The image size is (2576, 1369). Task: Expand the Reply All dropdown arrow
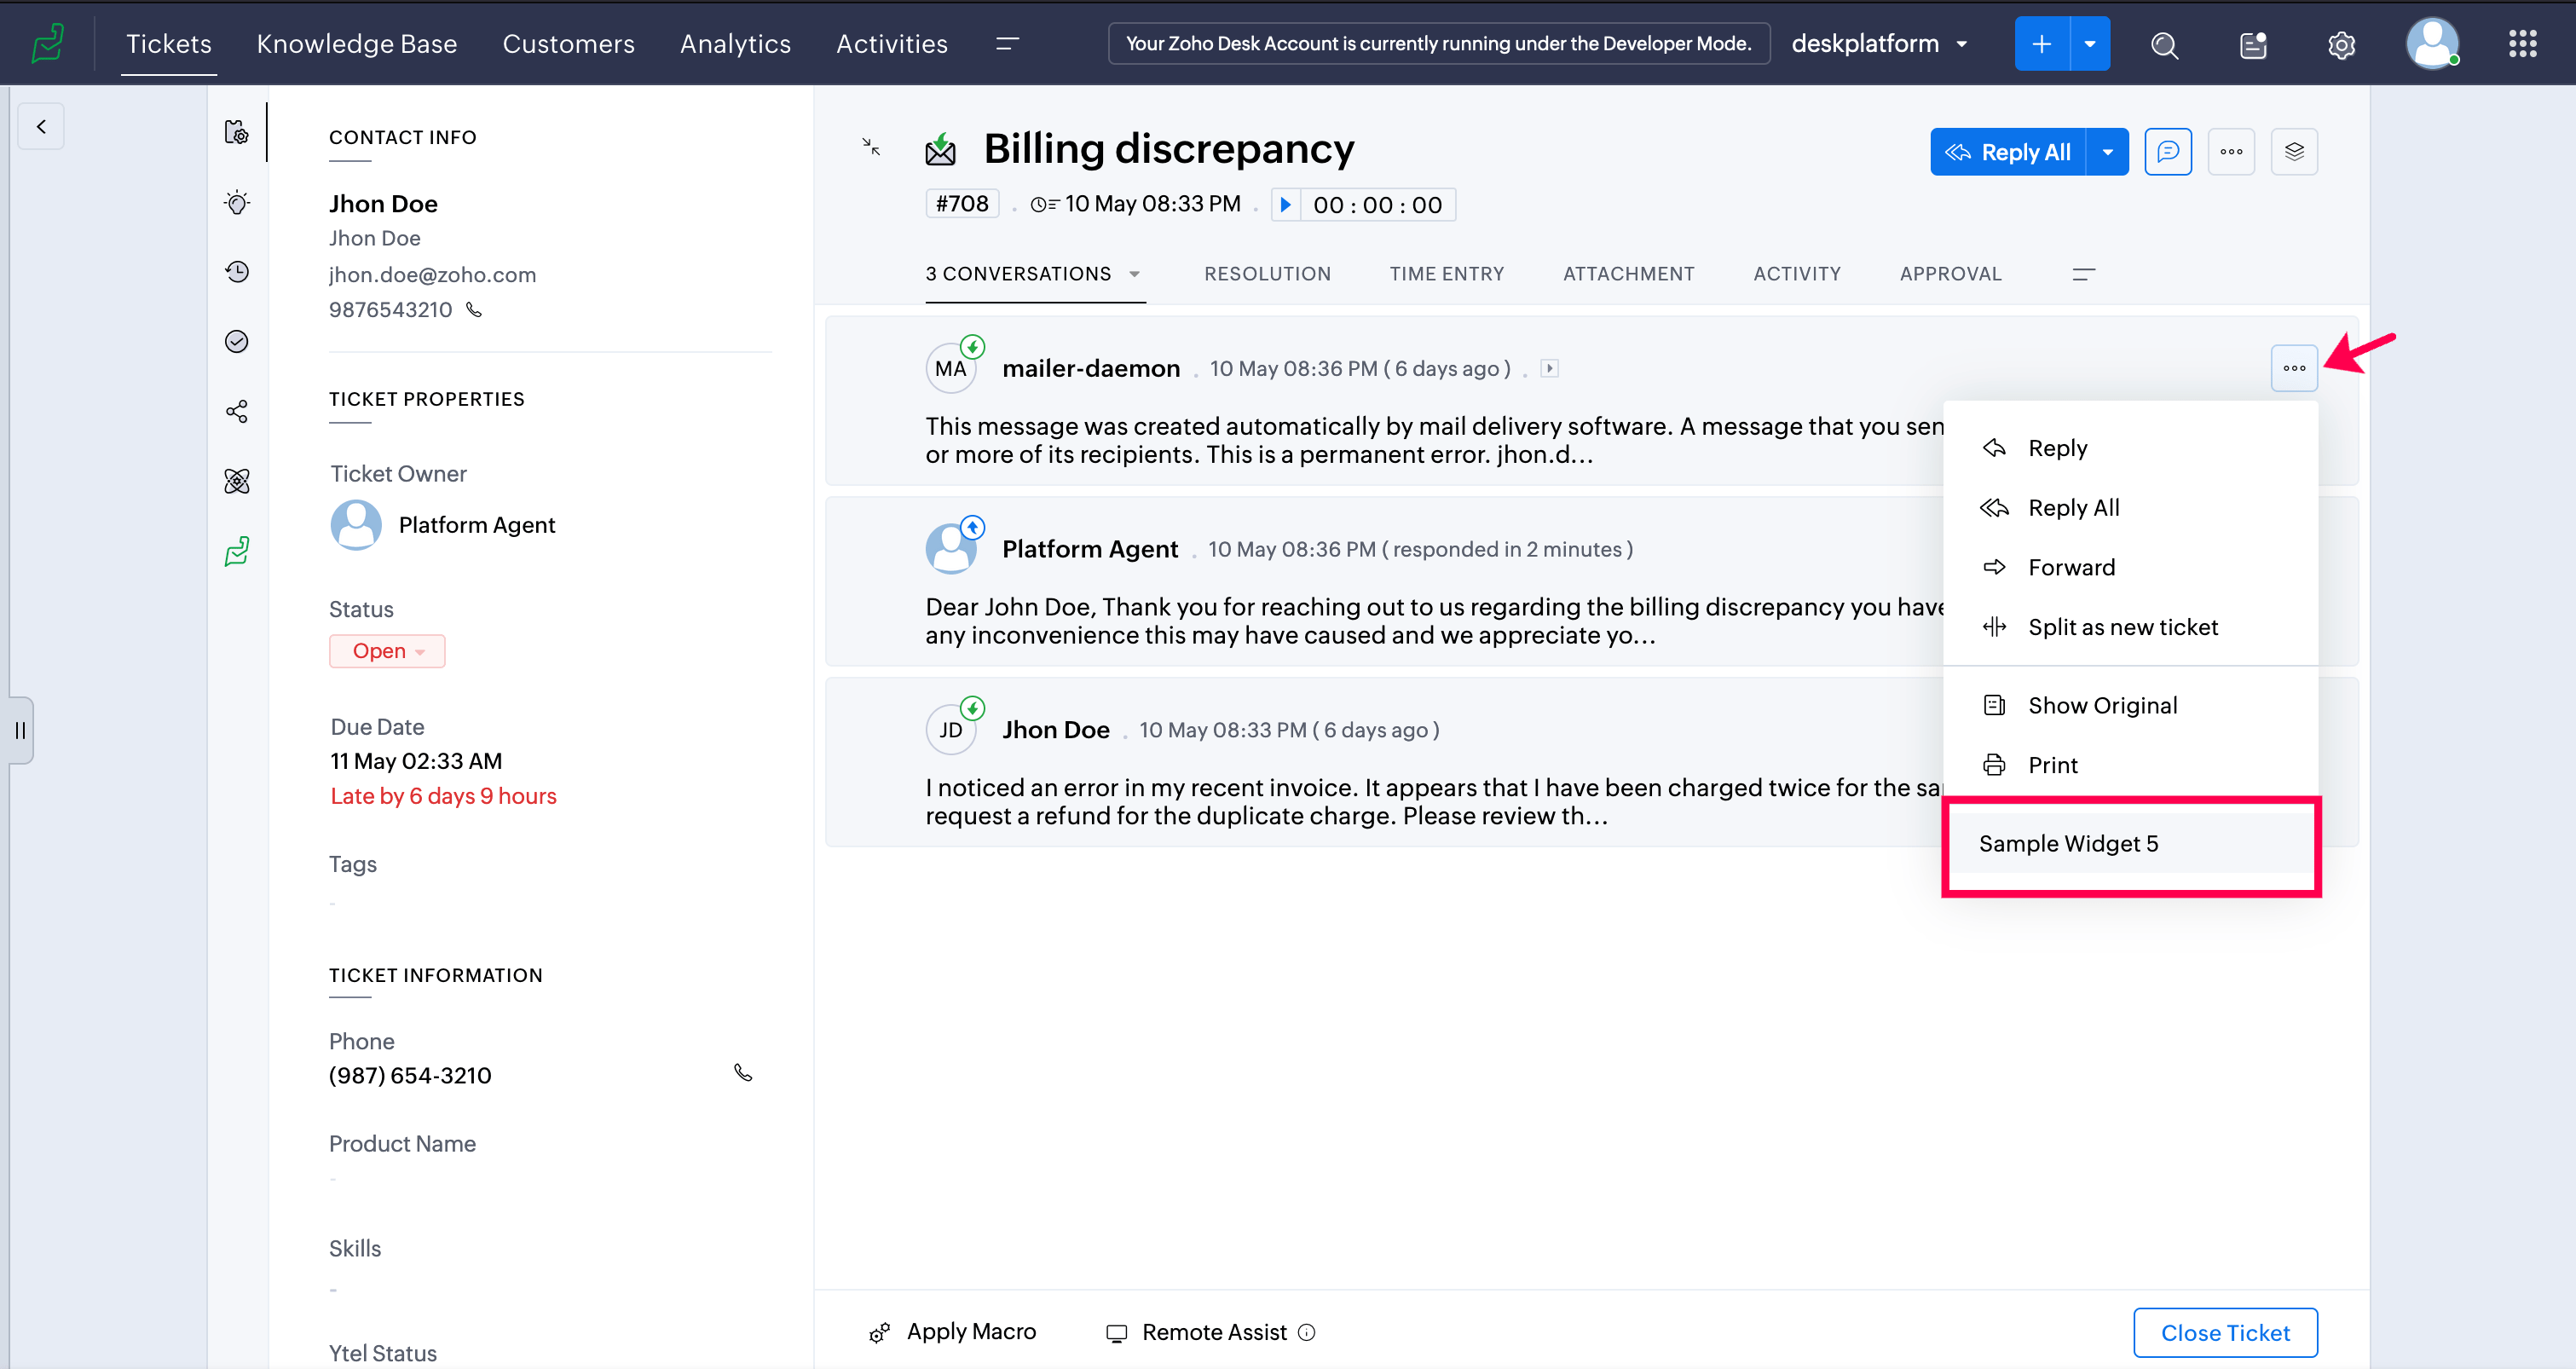point(2107,152)
